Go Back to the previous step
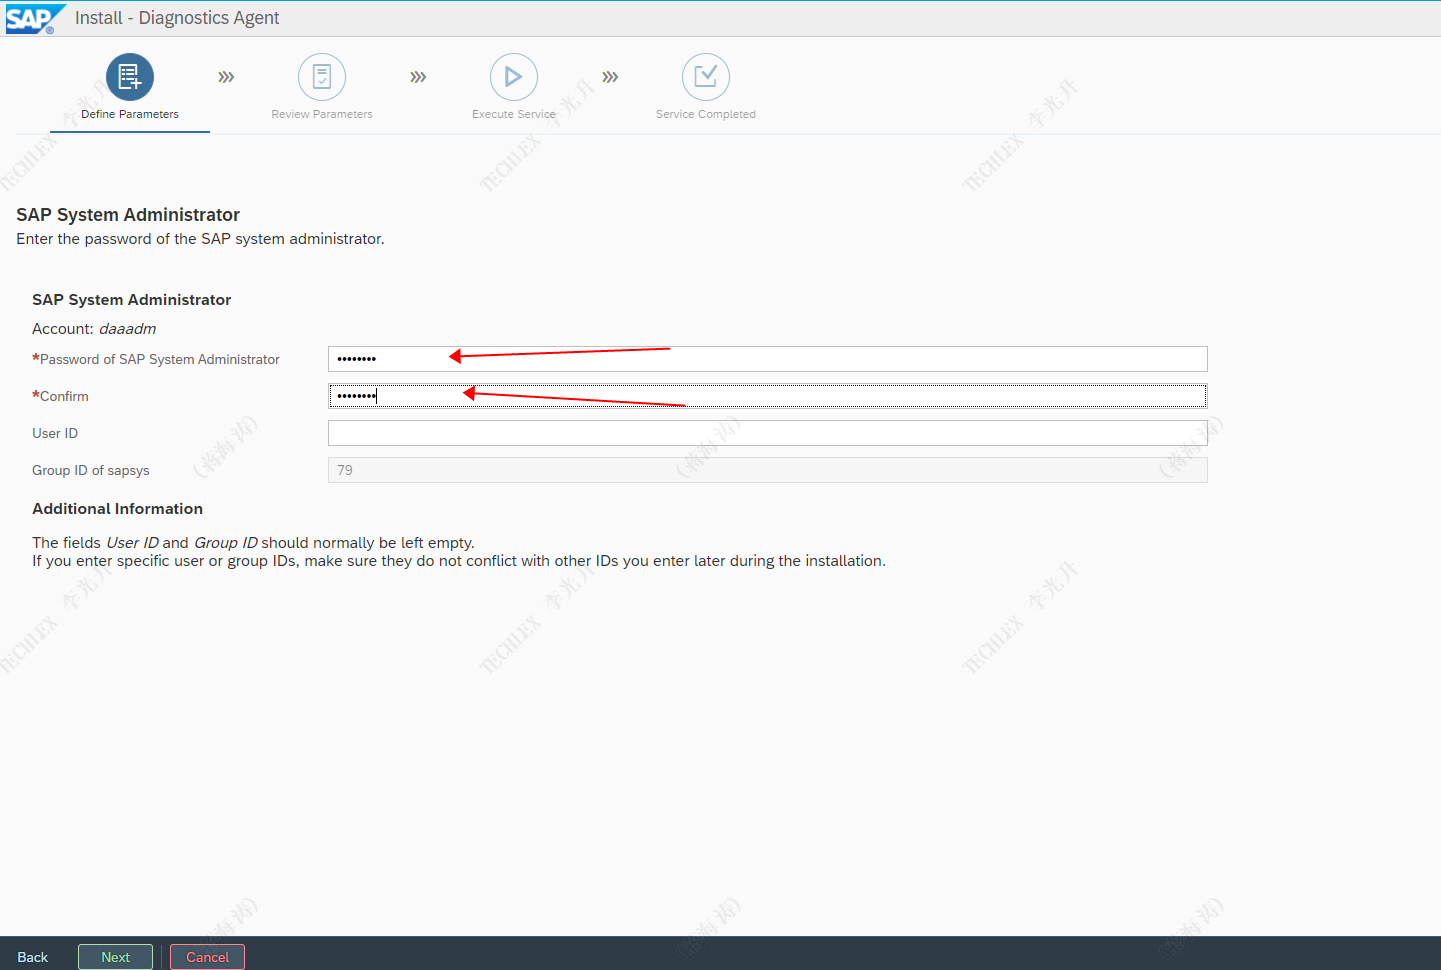 [33, 957]
